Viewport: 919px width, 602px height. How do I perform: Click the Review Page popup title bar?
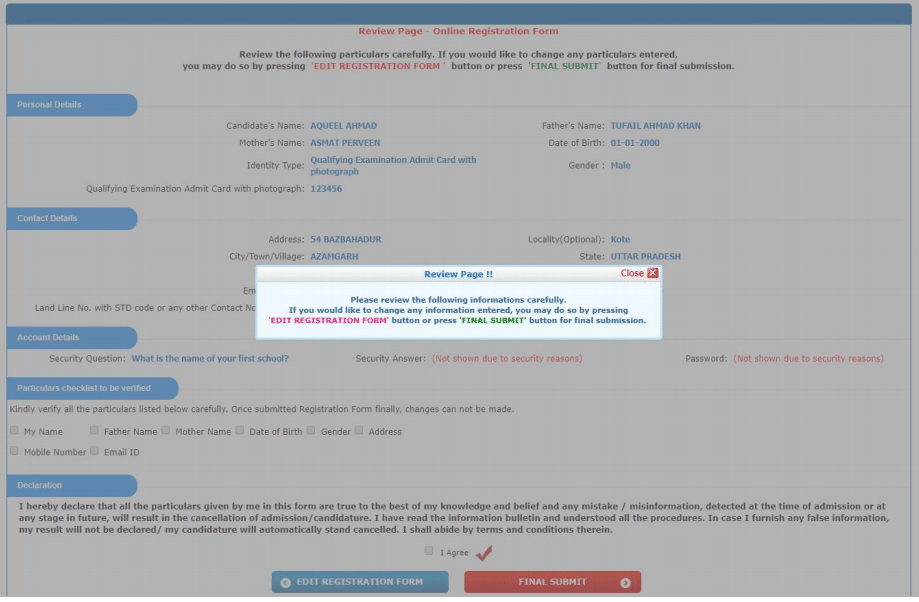tap(457, 273)
